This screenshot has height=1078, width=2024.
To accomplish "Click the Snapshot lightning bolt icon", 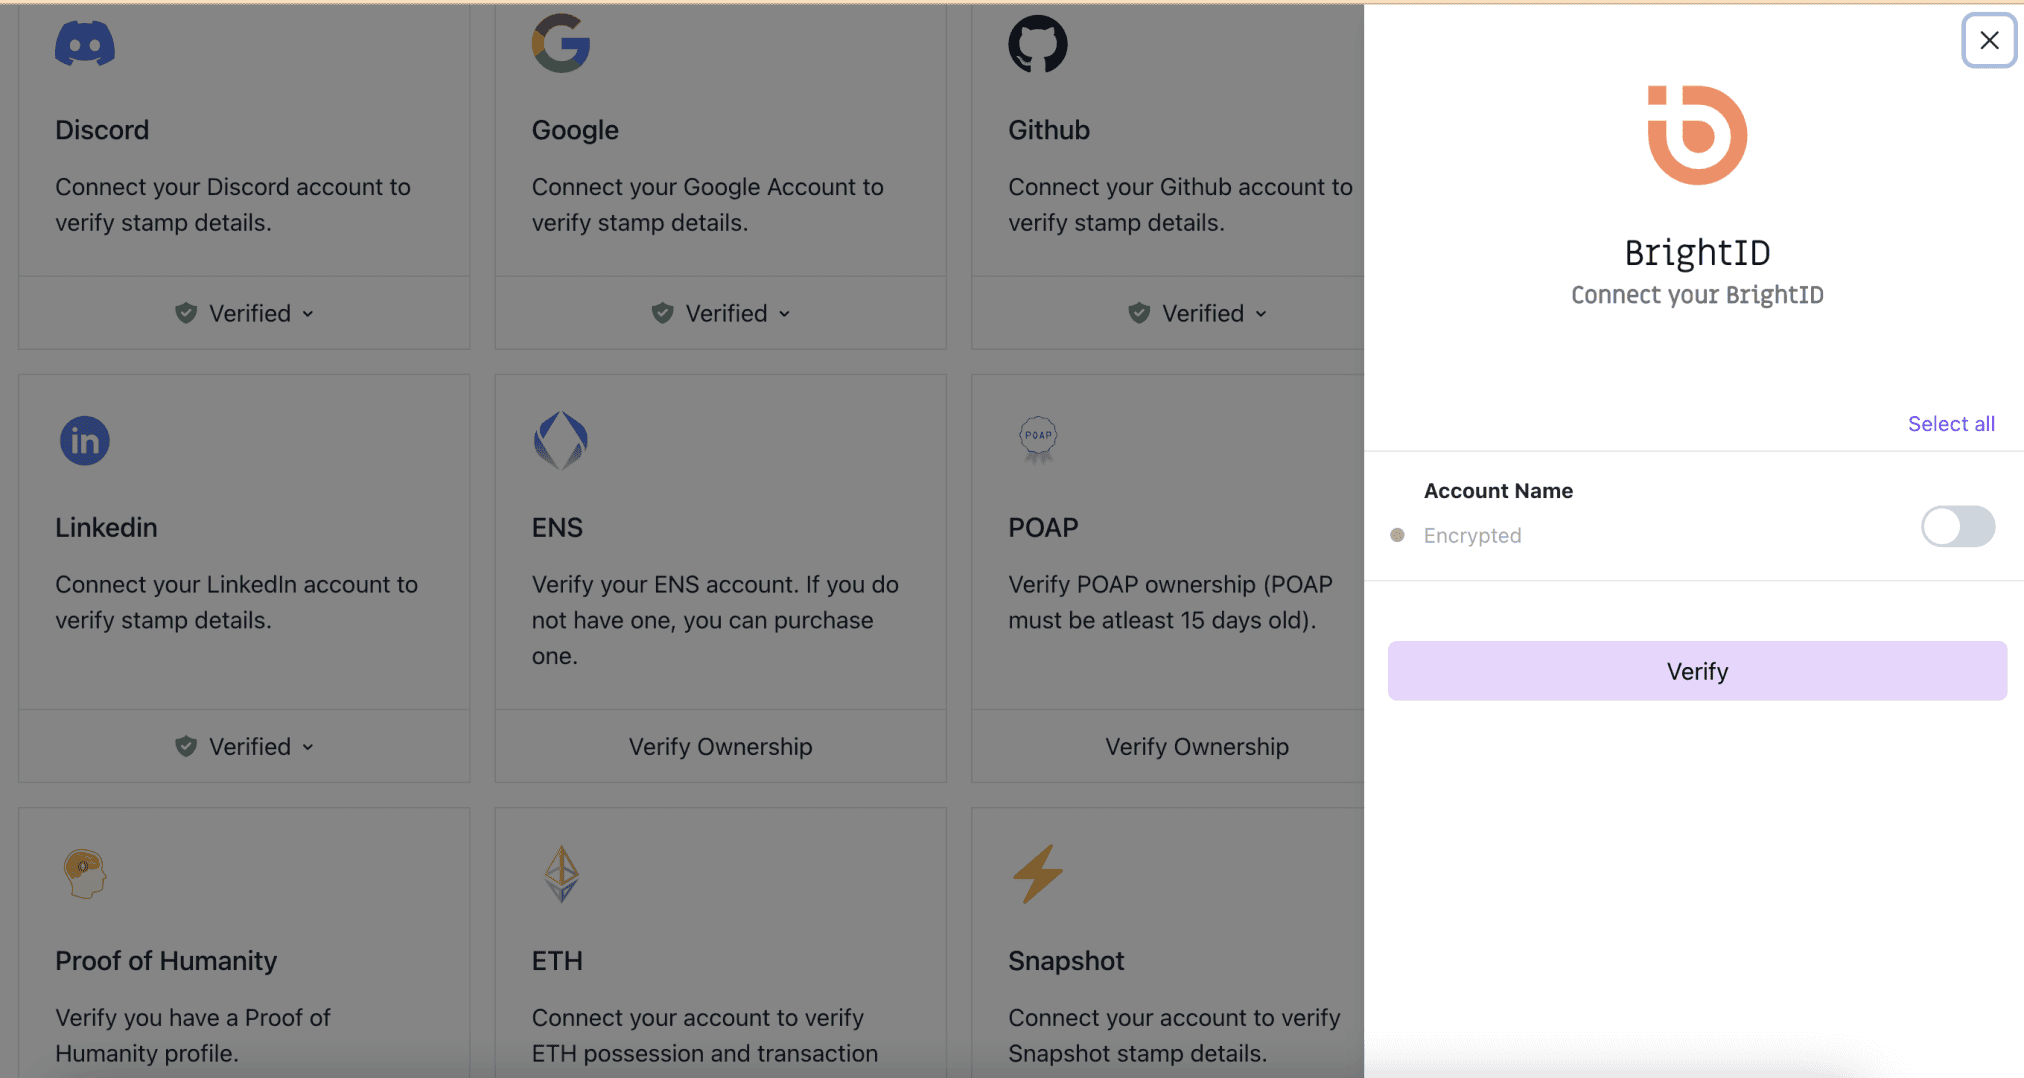I will [1038, 874].
